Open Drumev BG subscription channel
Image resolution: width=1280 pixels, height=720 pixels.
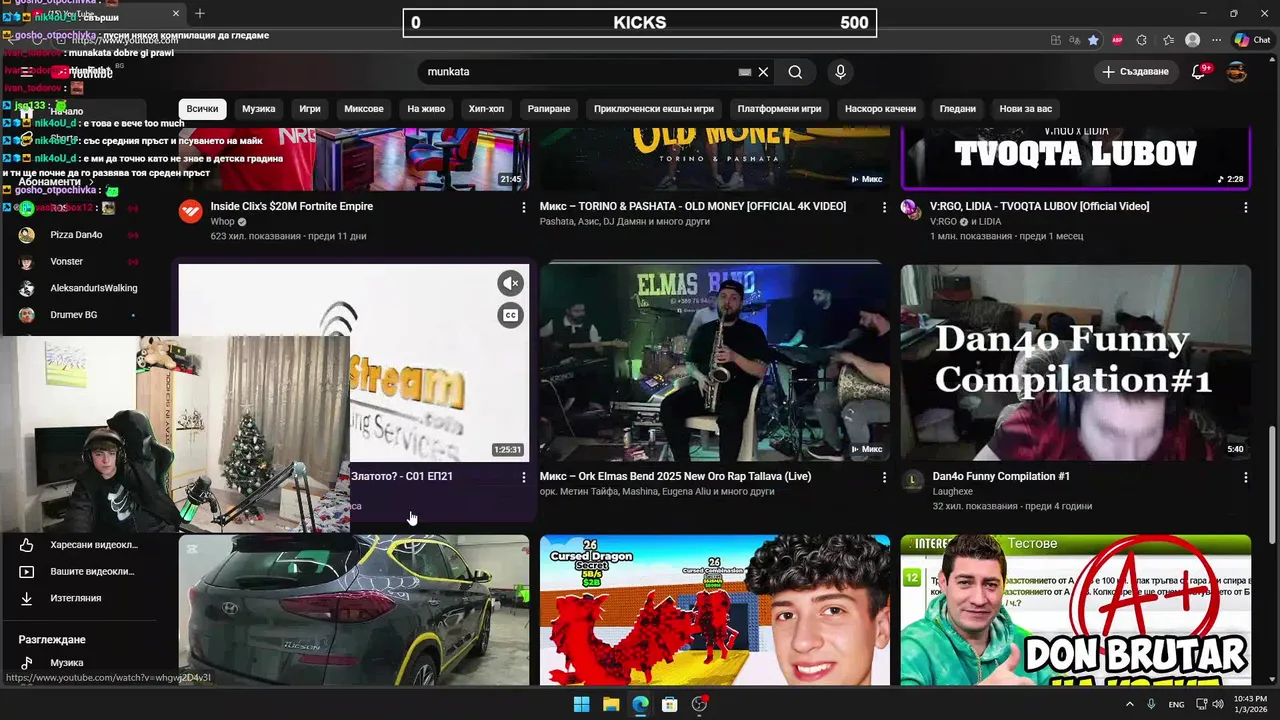76,315
